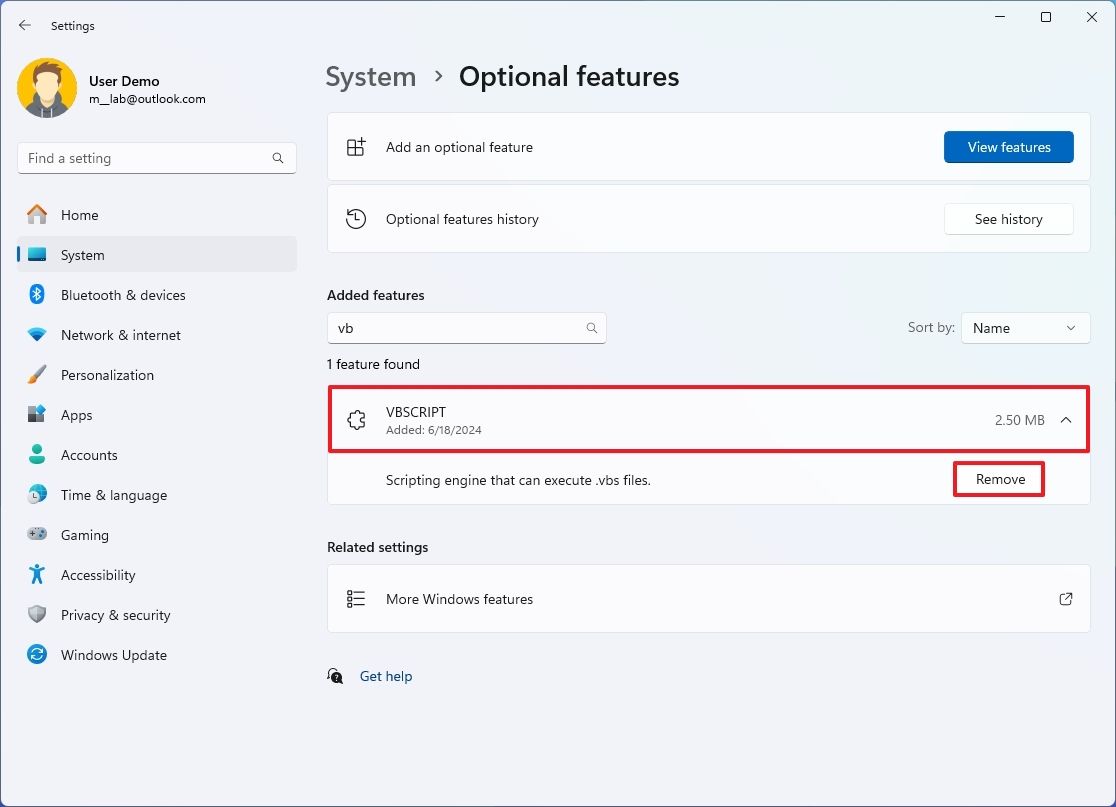Go back with the Settings back arrow
This screenshot has height=807, width=1116.
click(x=25, y=25)
